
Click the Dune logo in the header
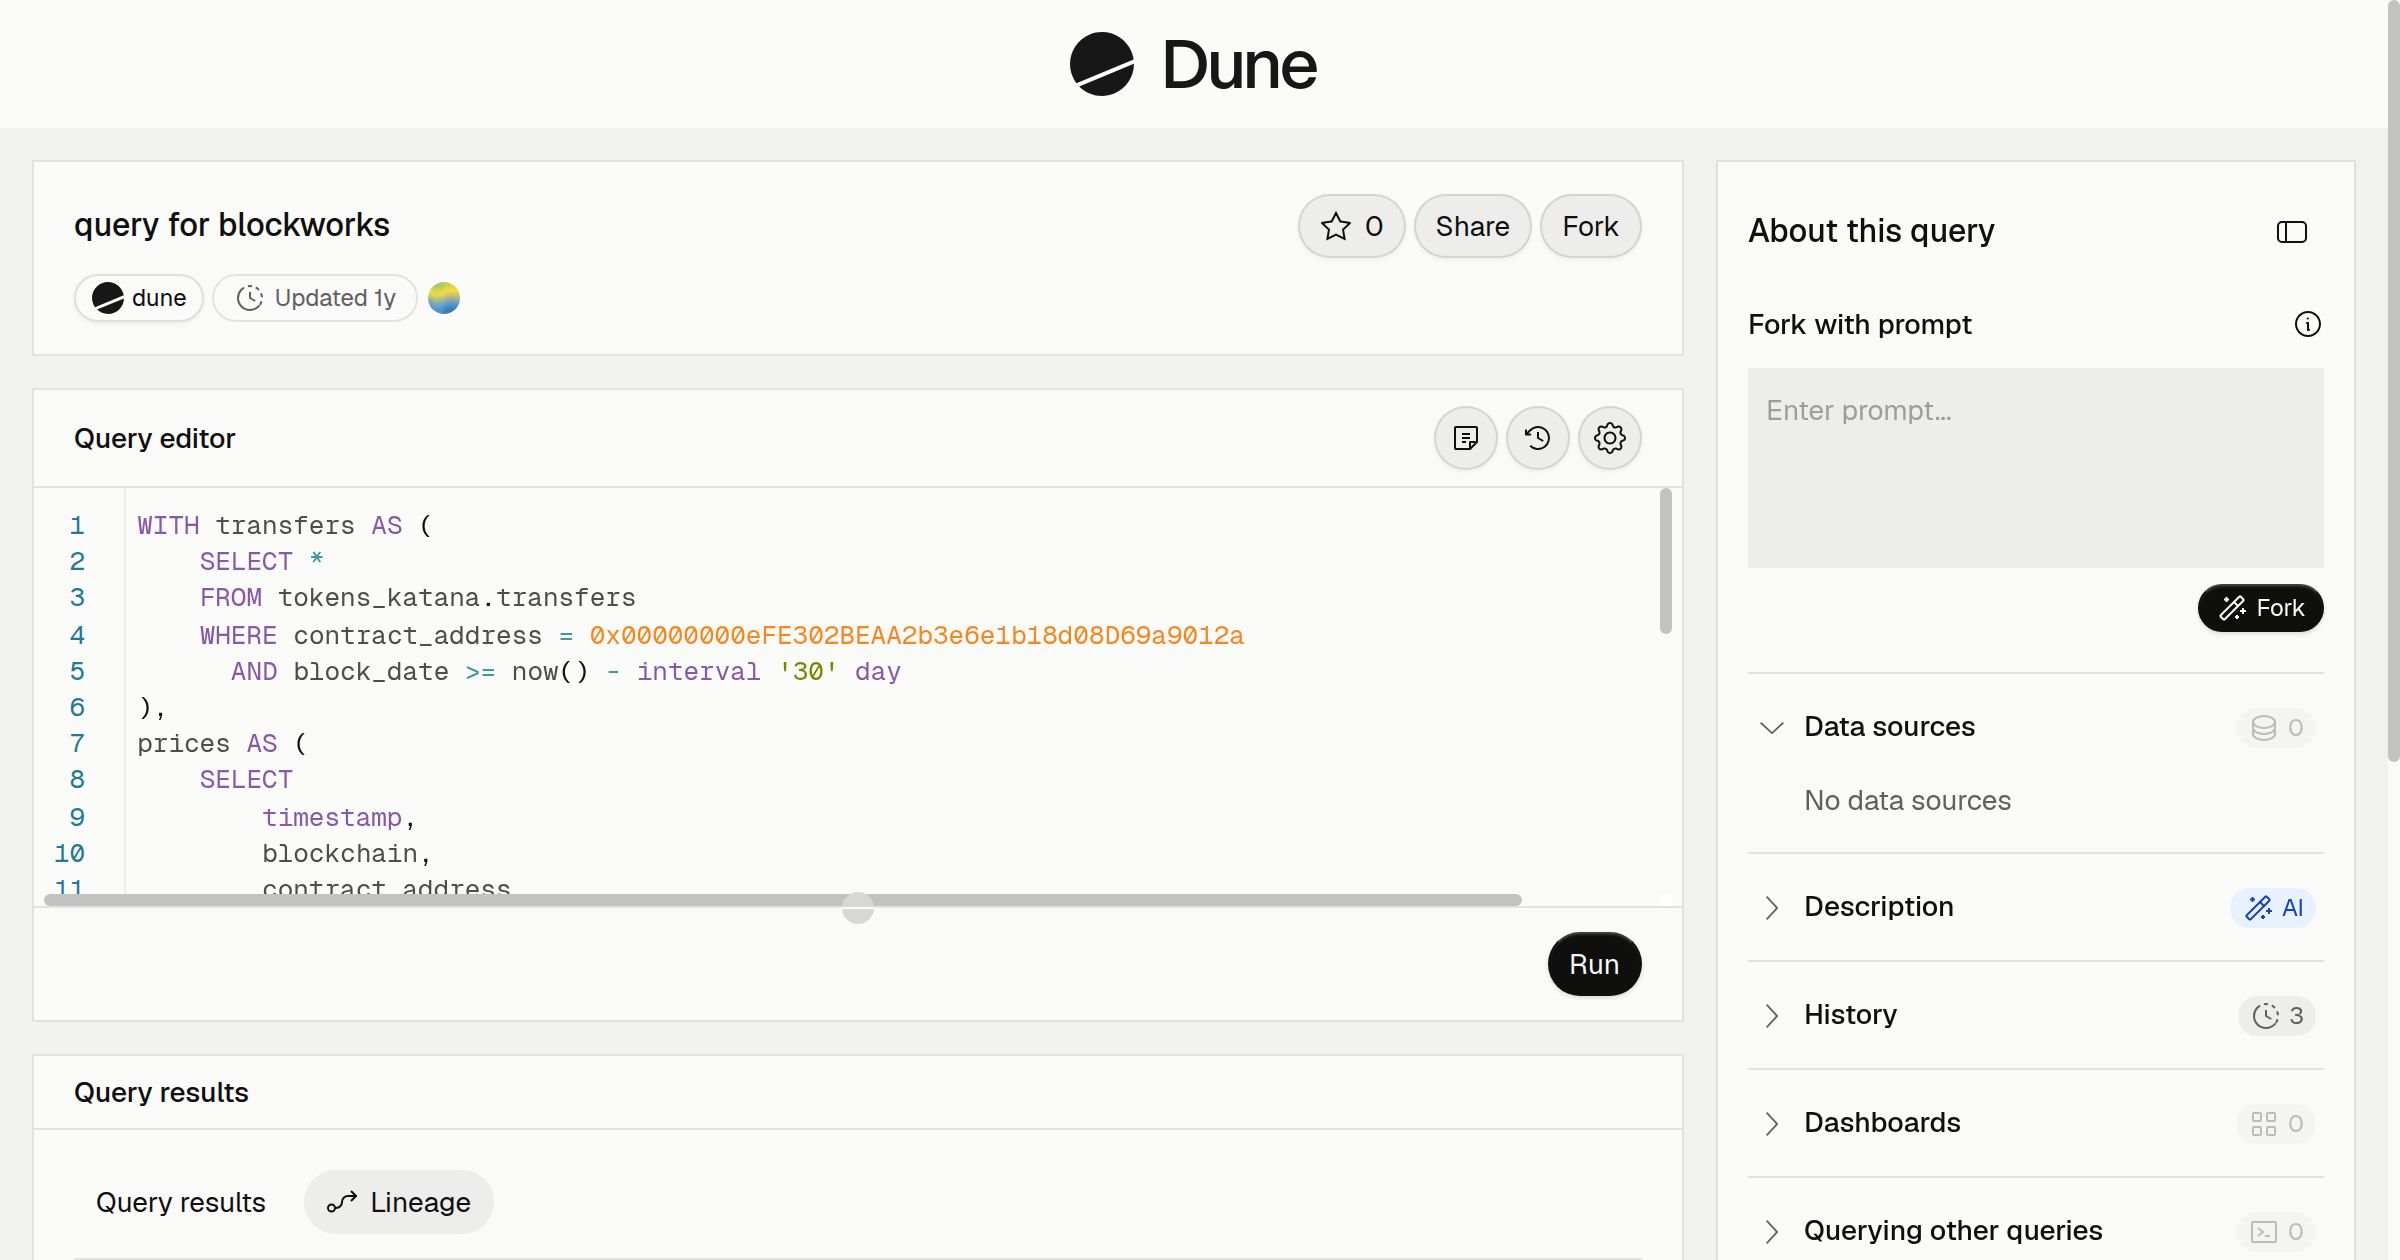1193,64
